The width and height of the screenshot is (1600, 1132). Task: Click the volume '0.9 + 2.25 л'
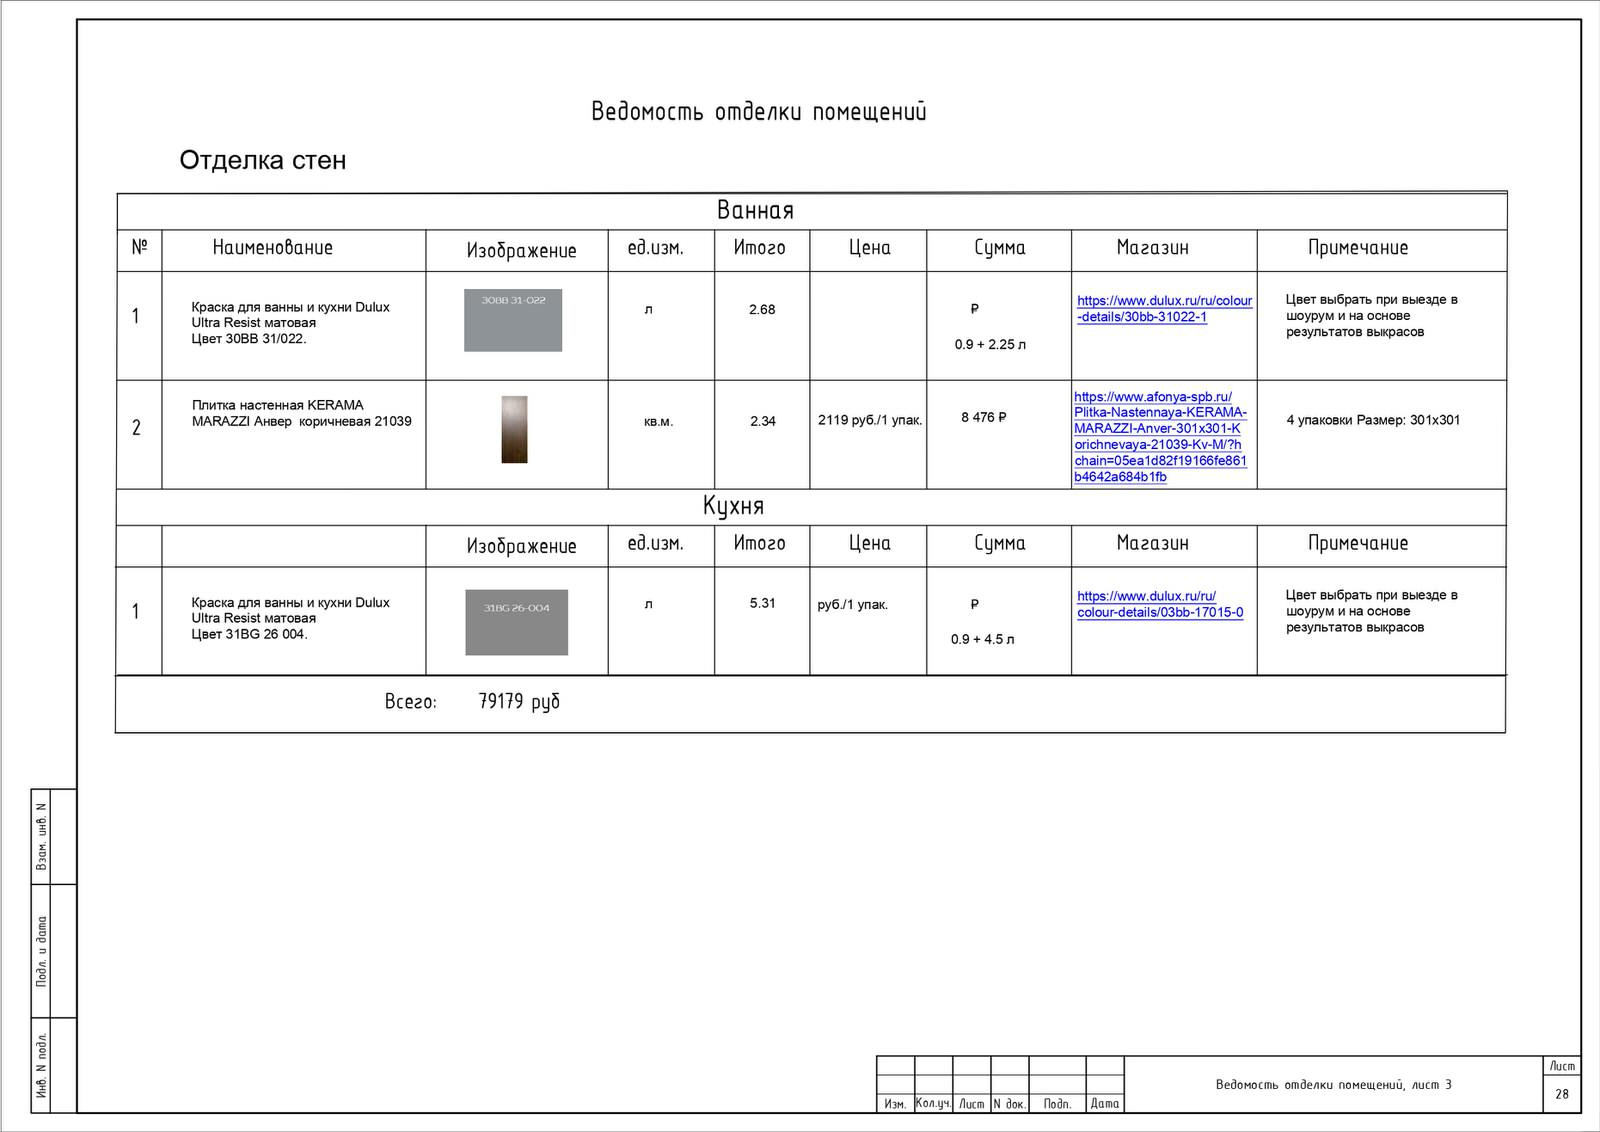pyautogui.click(x=990, y=344)
